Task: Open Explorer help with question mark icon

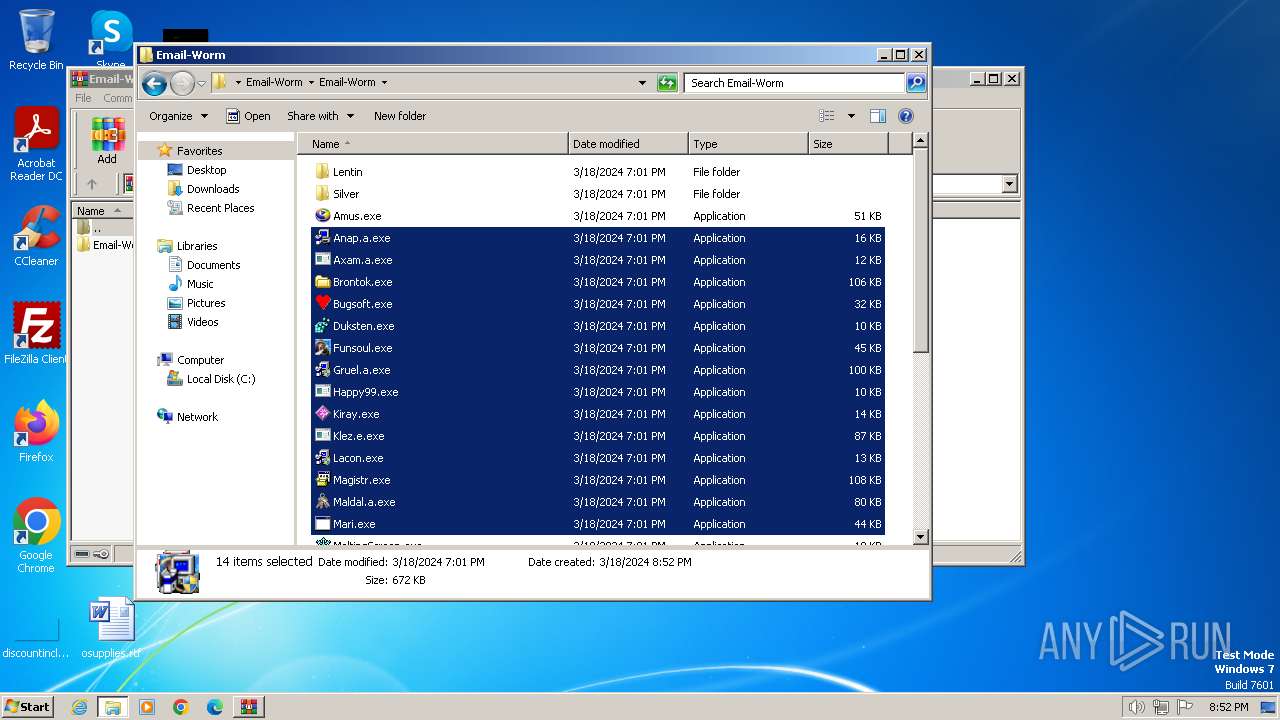Action: point(906,116)
